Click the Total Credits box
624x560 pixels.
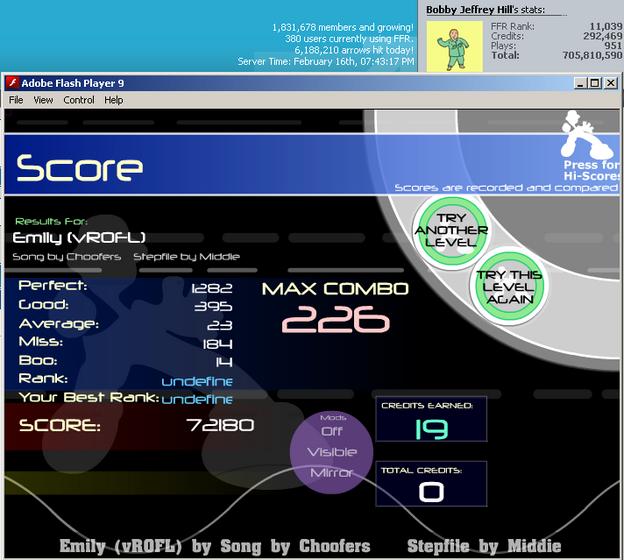click(x=431, y=484)
